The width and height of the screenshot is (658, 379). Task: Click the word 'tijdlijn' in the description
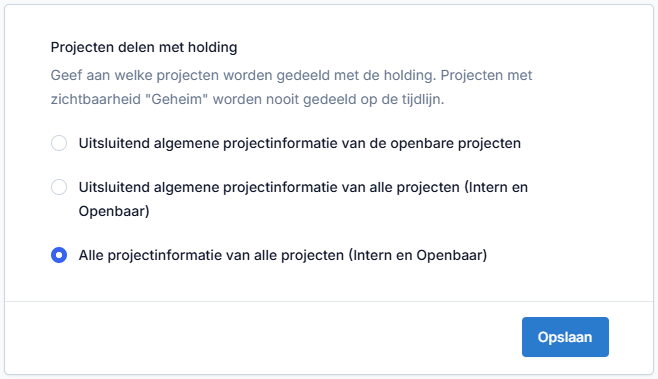pyautogui.click(x=420, y=99)
